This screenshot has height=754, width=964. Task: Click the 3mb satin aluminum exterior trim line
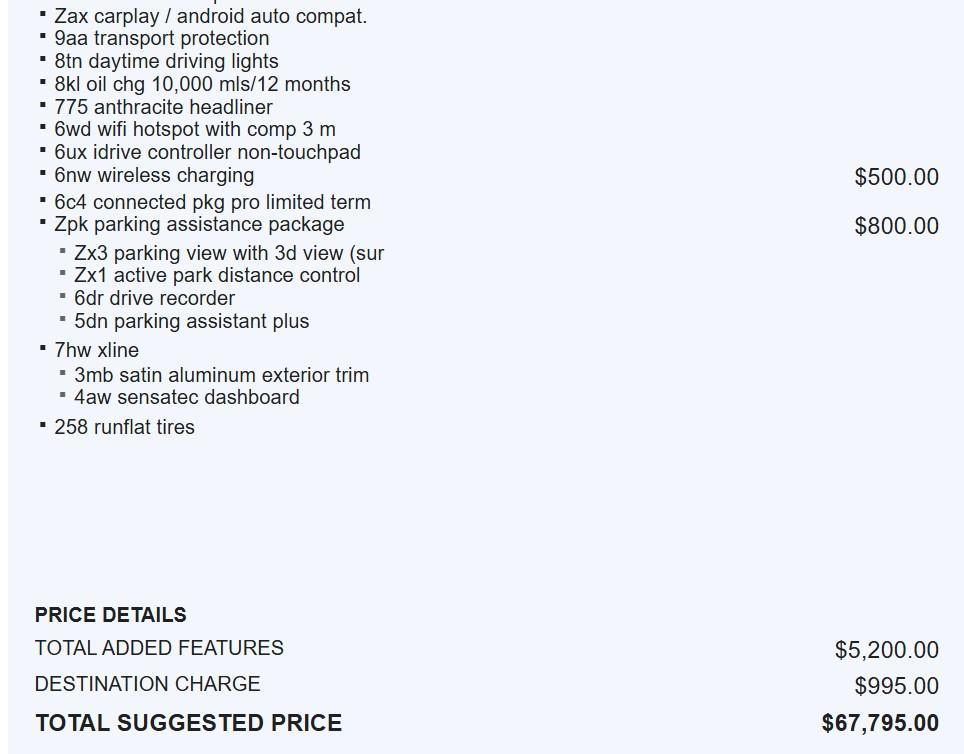[221, 375]
